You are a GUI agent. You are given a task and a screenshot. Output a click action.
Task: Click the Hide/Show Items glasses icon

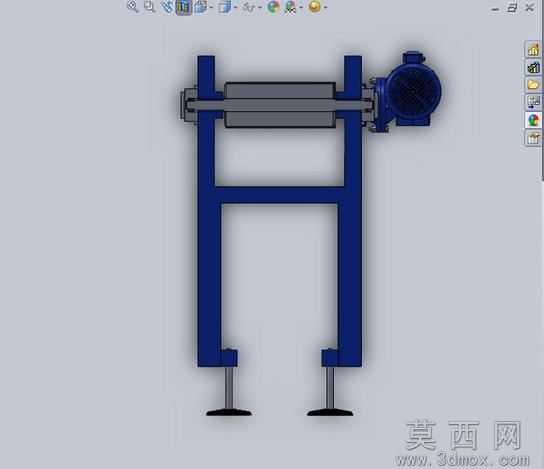[249, 7]
